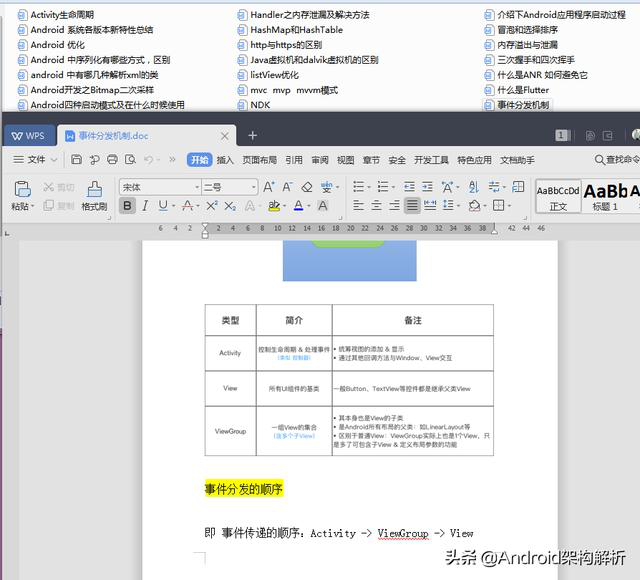The image size is (640, 580).
Task: Apply the blue font color A
Action: [x=298, y=206]
